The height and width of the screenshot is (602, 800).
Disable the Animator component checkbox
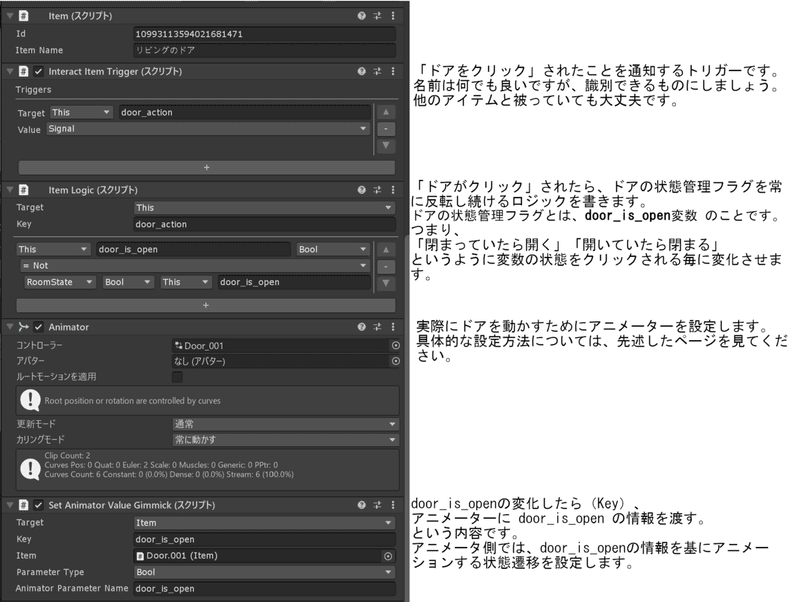coord(38,327)
